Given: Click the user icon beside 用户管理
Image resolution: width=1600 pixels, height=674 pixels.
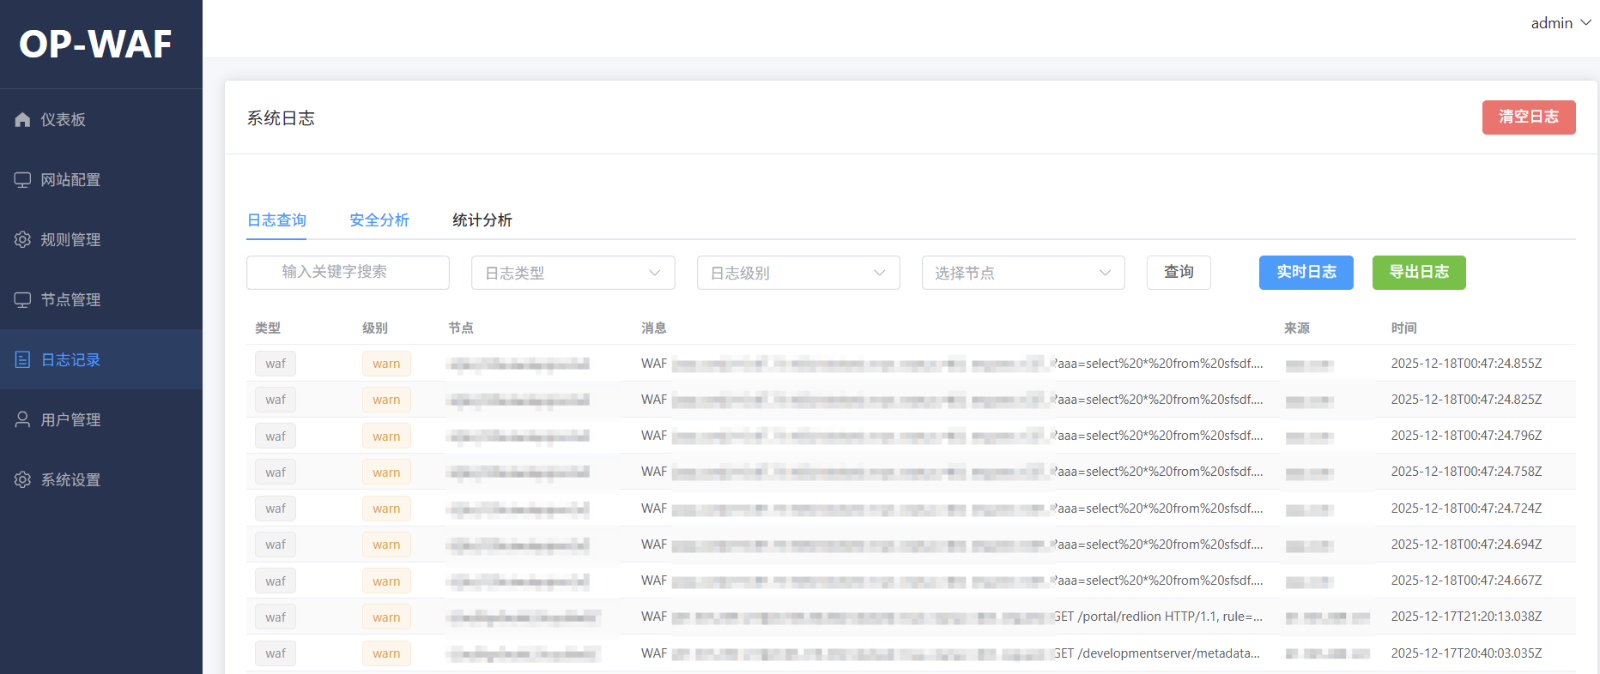Looking at the screenshot, I should 22,420.
